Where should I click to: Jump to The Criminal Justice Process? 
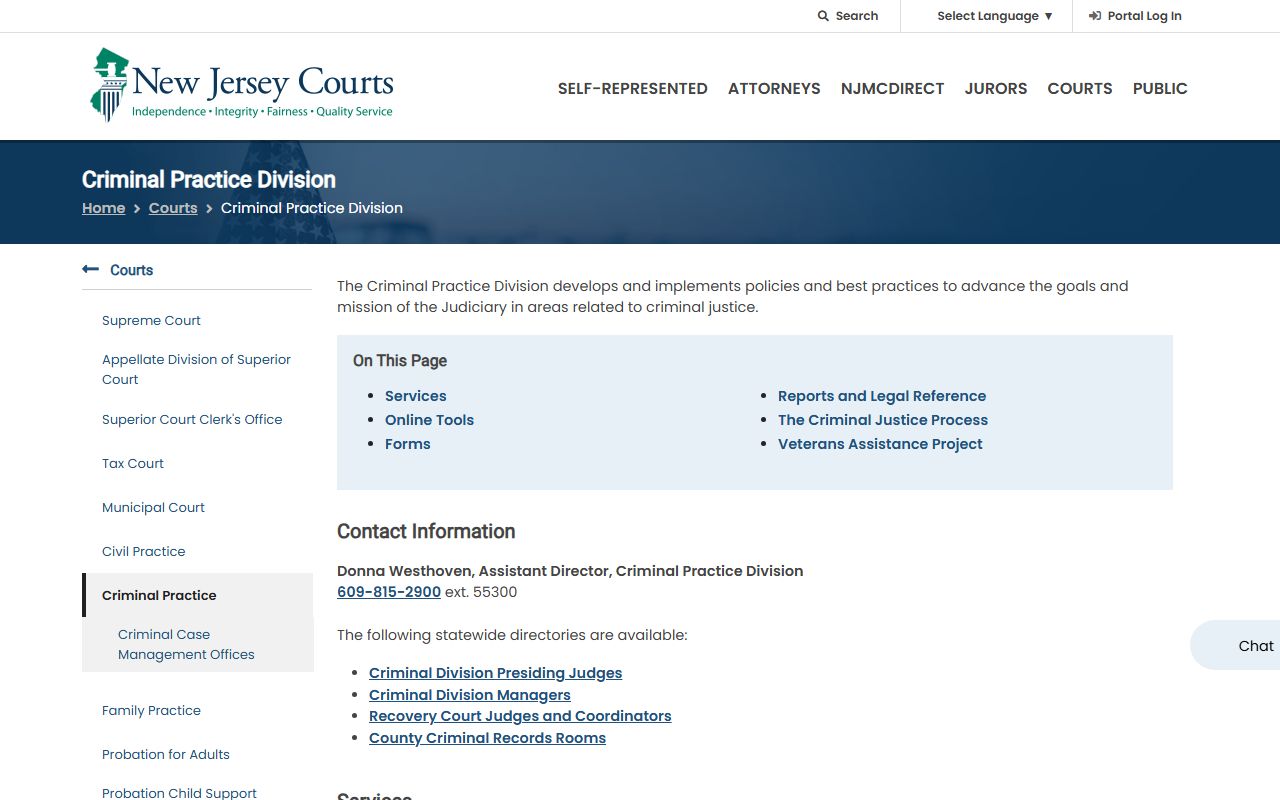point(883,420)
